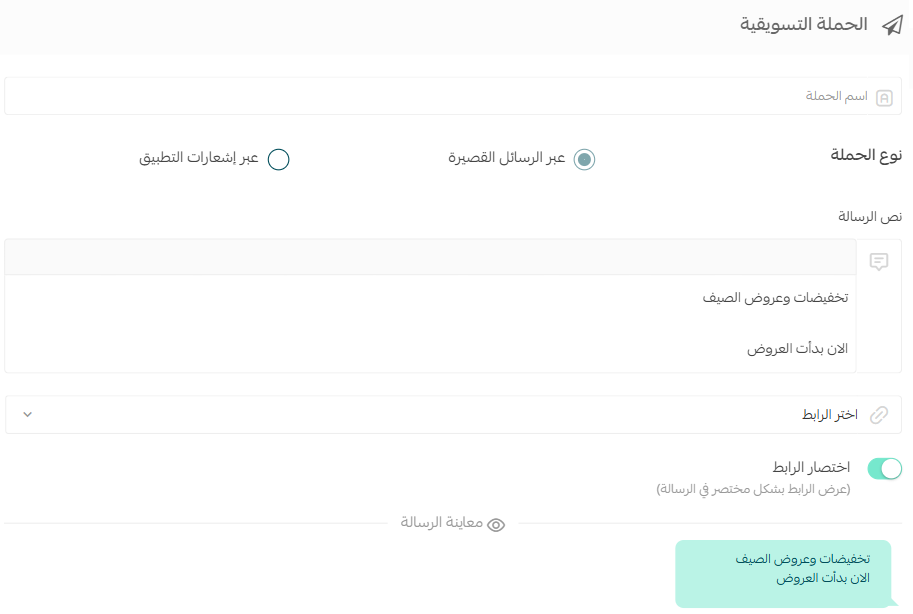The image size is (913, 614).
Task: Click the الحملة التسويقية header title
Action: pos(804,24)
